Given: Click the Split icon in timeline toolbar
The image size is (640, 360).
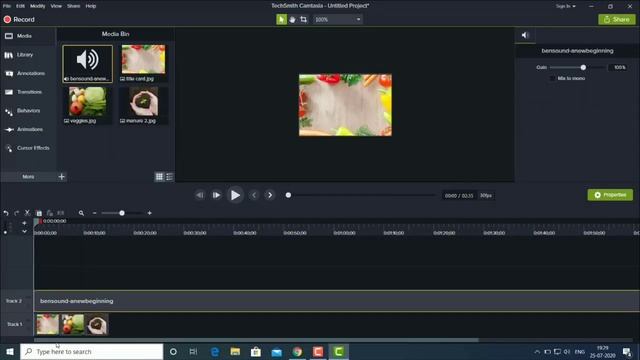Looking at the screenshot, I should point(60,213).
